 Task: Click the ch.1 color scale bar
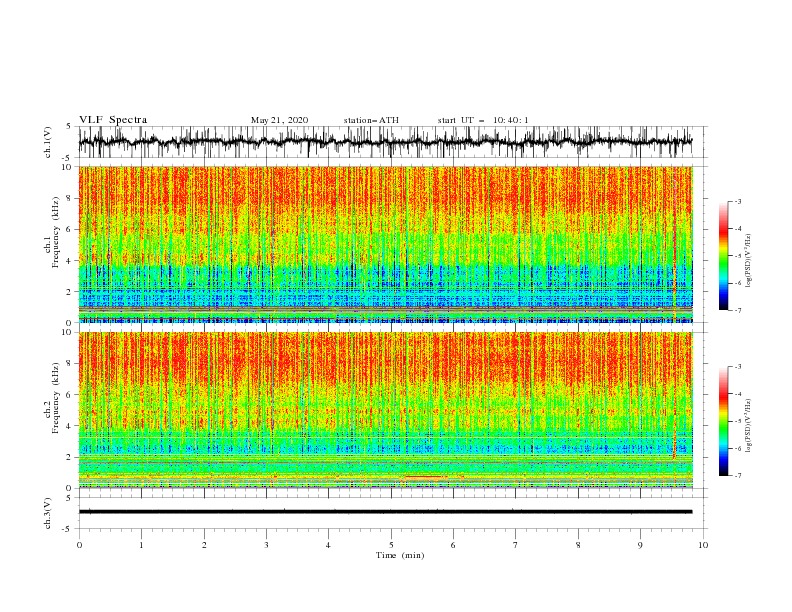click(x=723, y=256)
